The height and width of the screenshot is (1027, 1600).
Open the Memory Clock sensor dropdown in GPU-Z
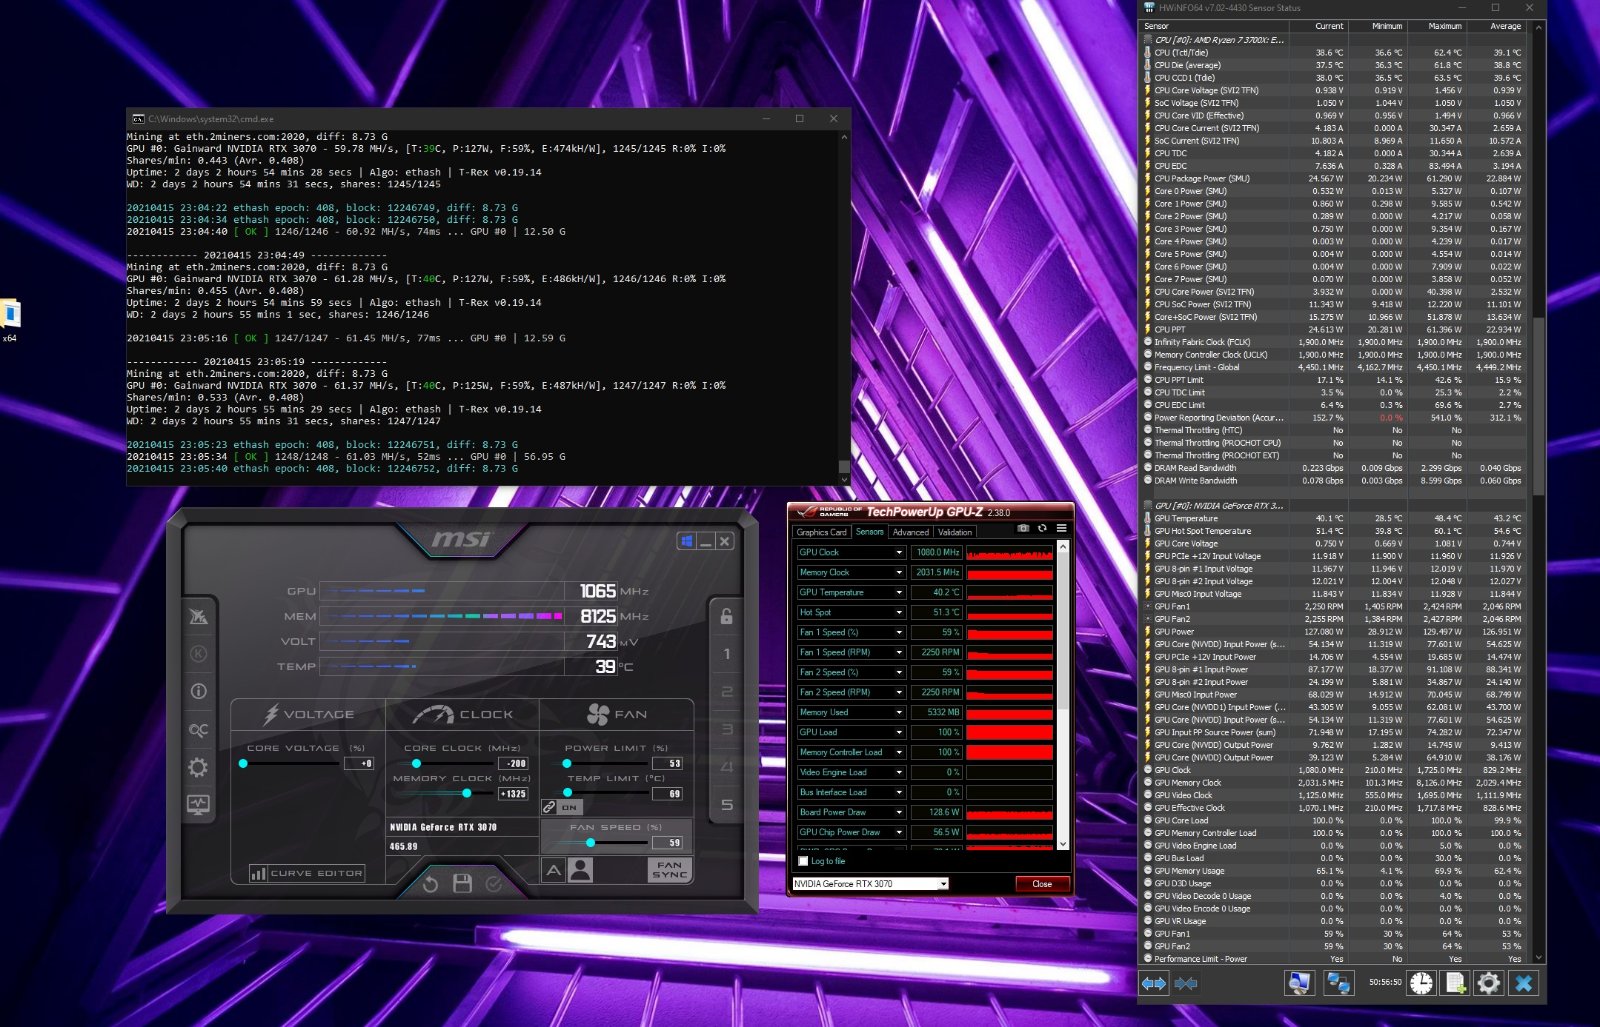(x=899, y=572)
